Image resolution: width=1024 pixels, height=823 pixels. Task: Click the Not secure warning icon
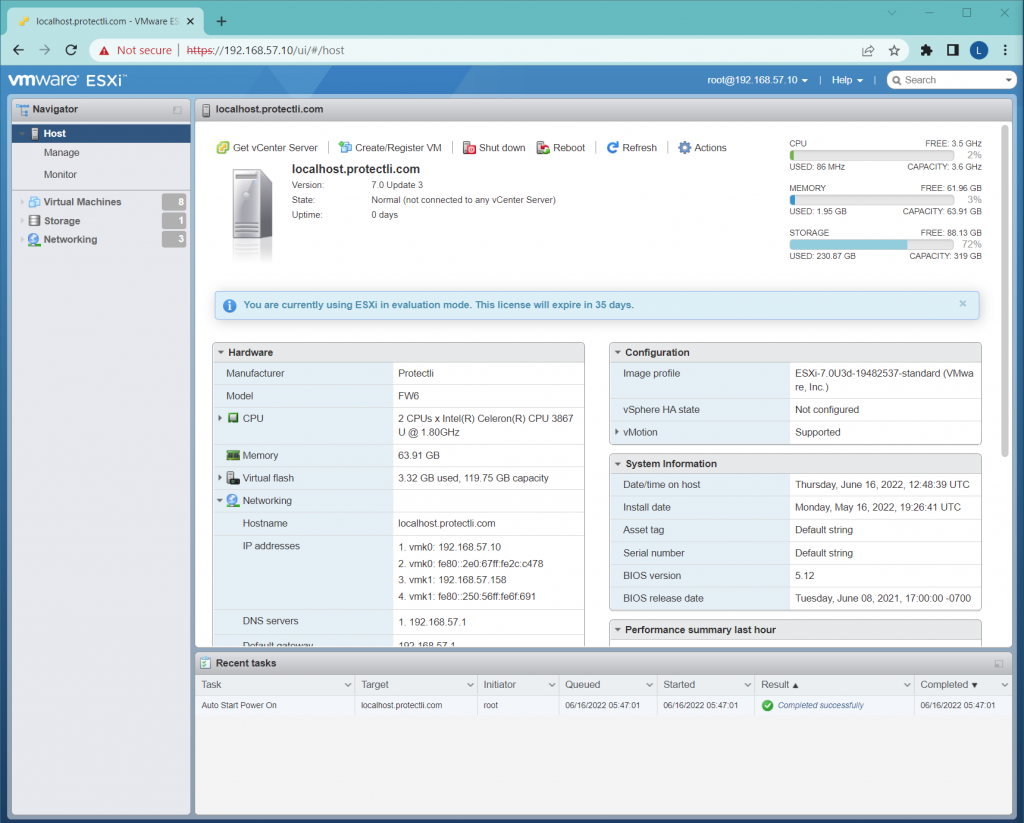tap(104, 50)
